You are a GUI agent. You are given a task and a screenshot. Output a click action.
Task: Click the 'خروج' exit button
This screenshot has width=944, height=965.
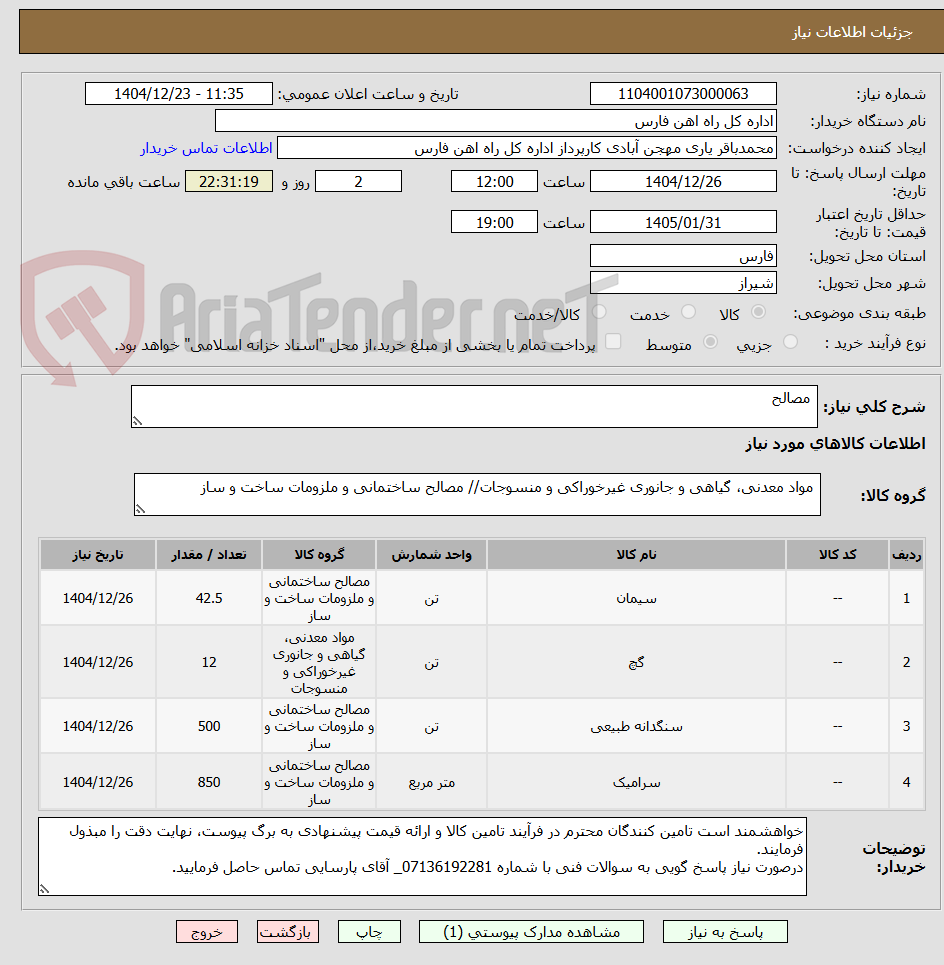tap(207, 932)
